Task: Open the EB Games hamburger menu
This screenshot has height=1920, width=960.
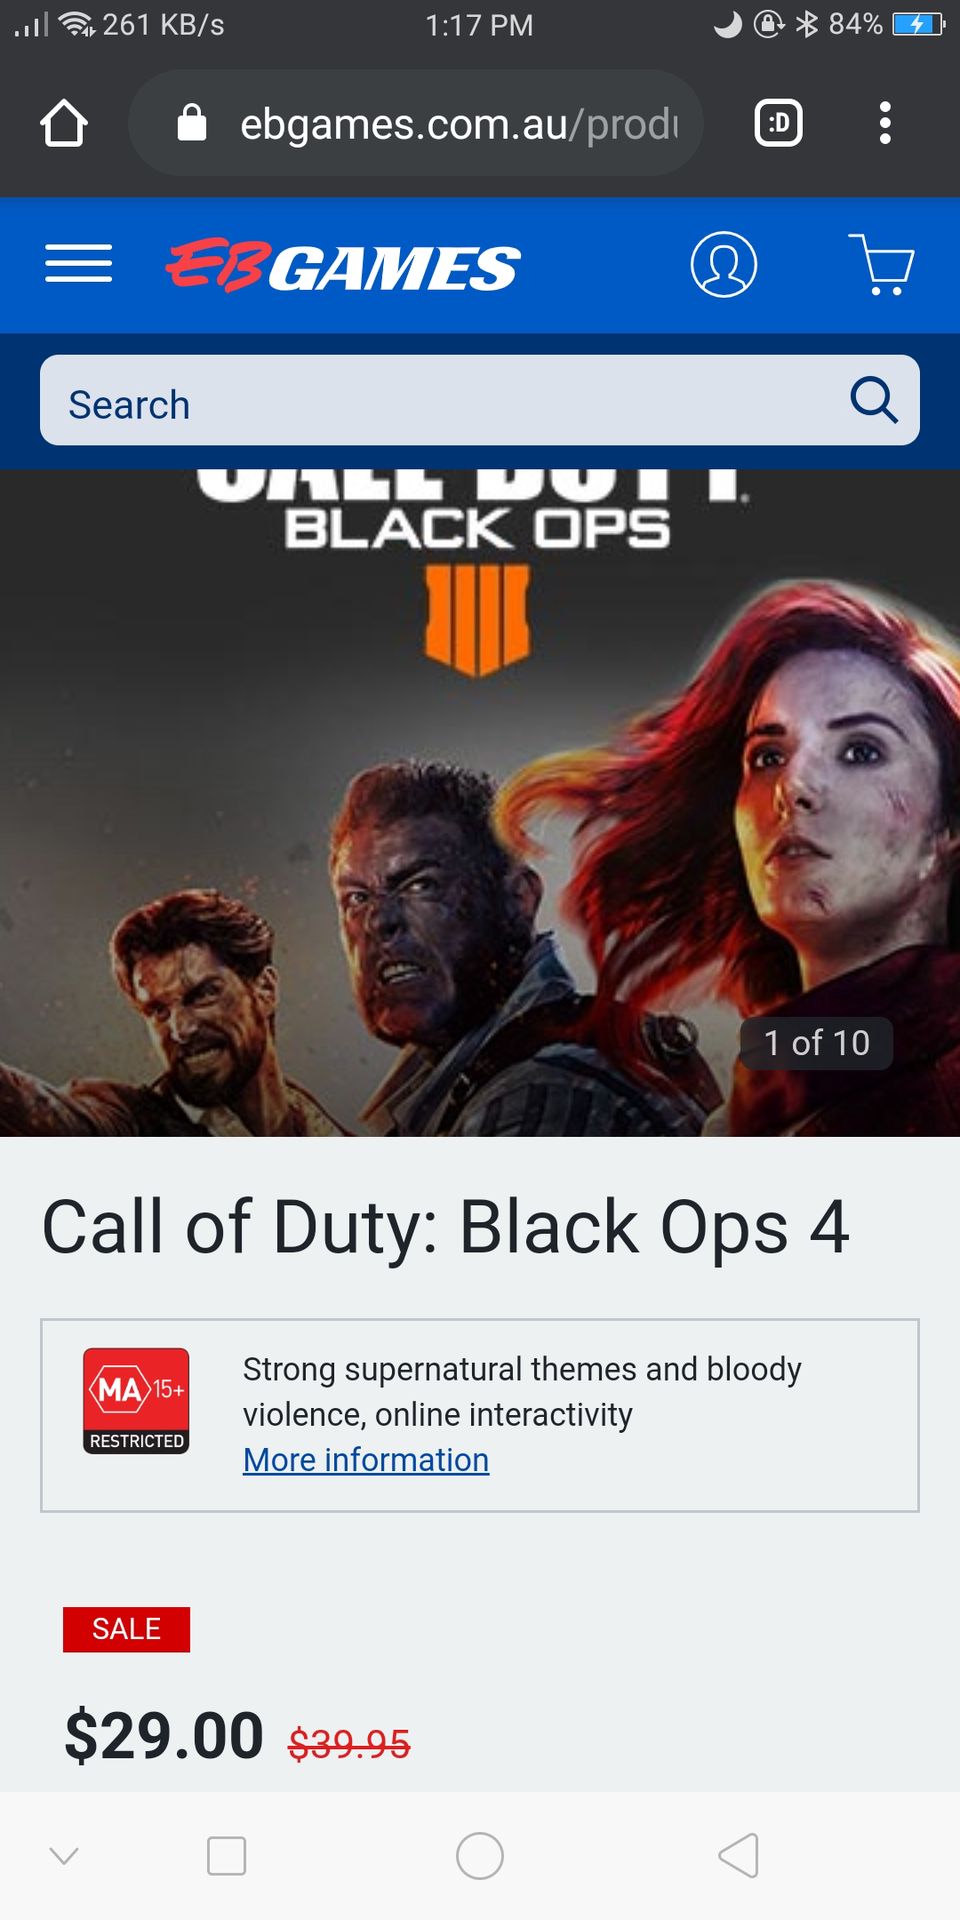Action: click(x=78, y=264)
